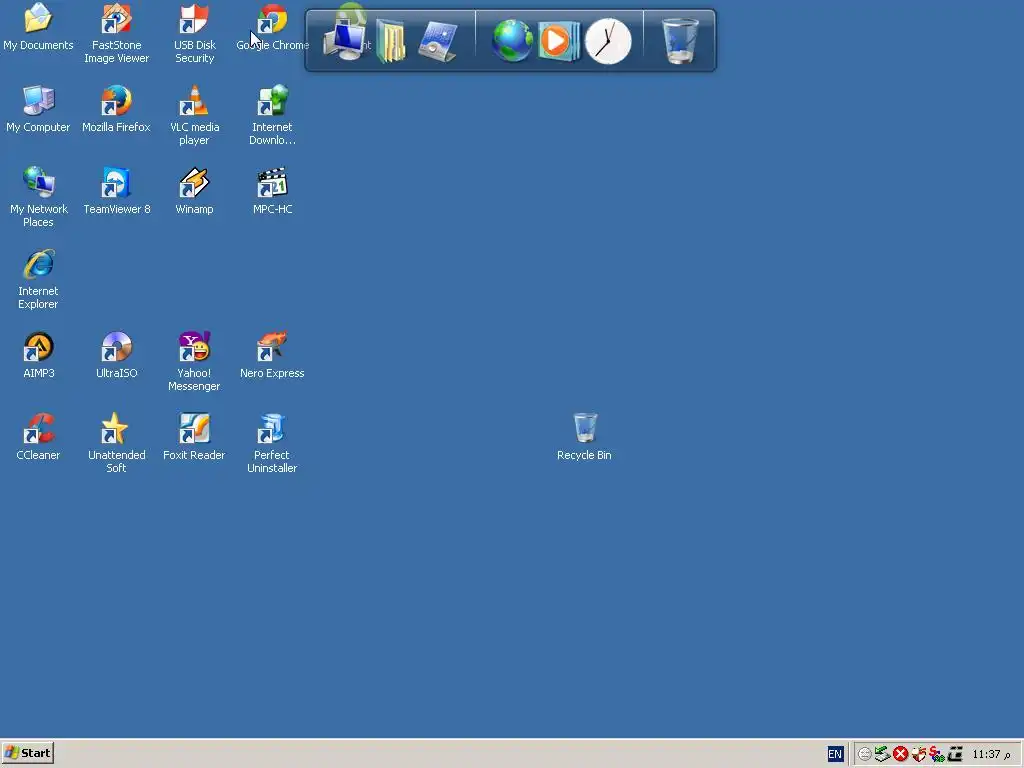Select the UltraISO shortcut icon
The width and height of the screenshot is (1024, 768).
pos(116,355)
